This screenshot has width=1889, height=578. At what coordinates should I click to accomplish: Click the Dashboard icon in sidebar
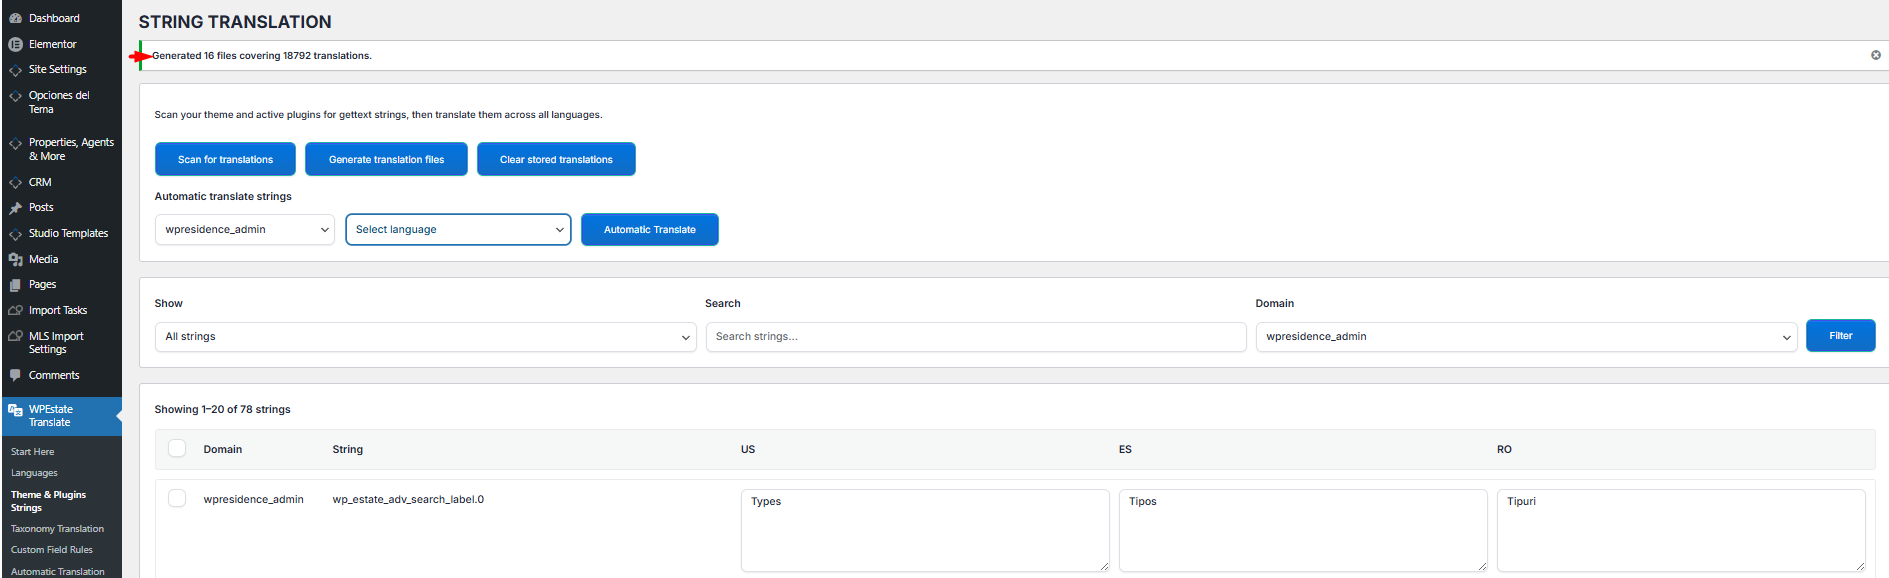15,18
